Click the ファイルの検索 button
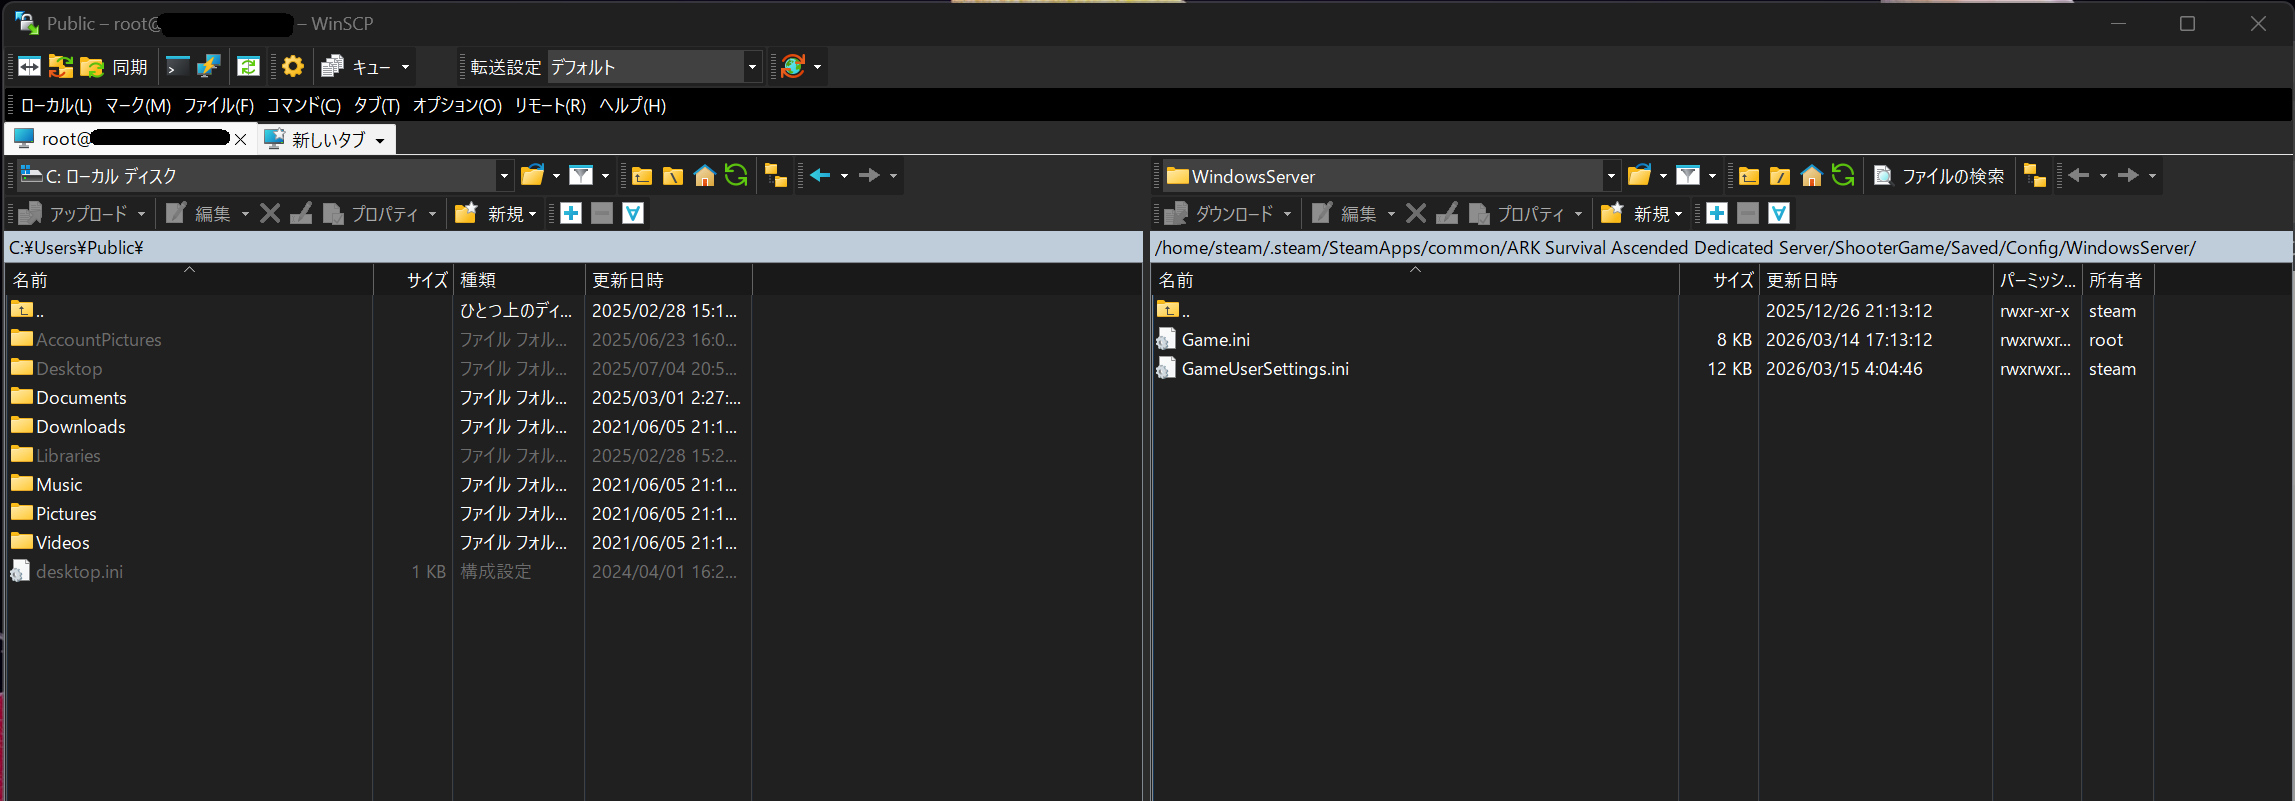 [x=1939, y=176]
